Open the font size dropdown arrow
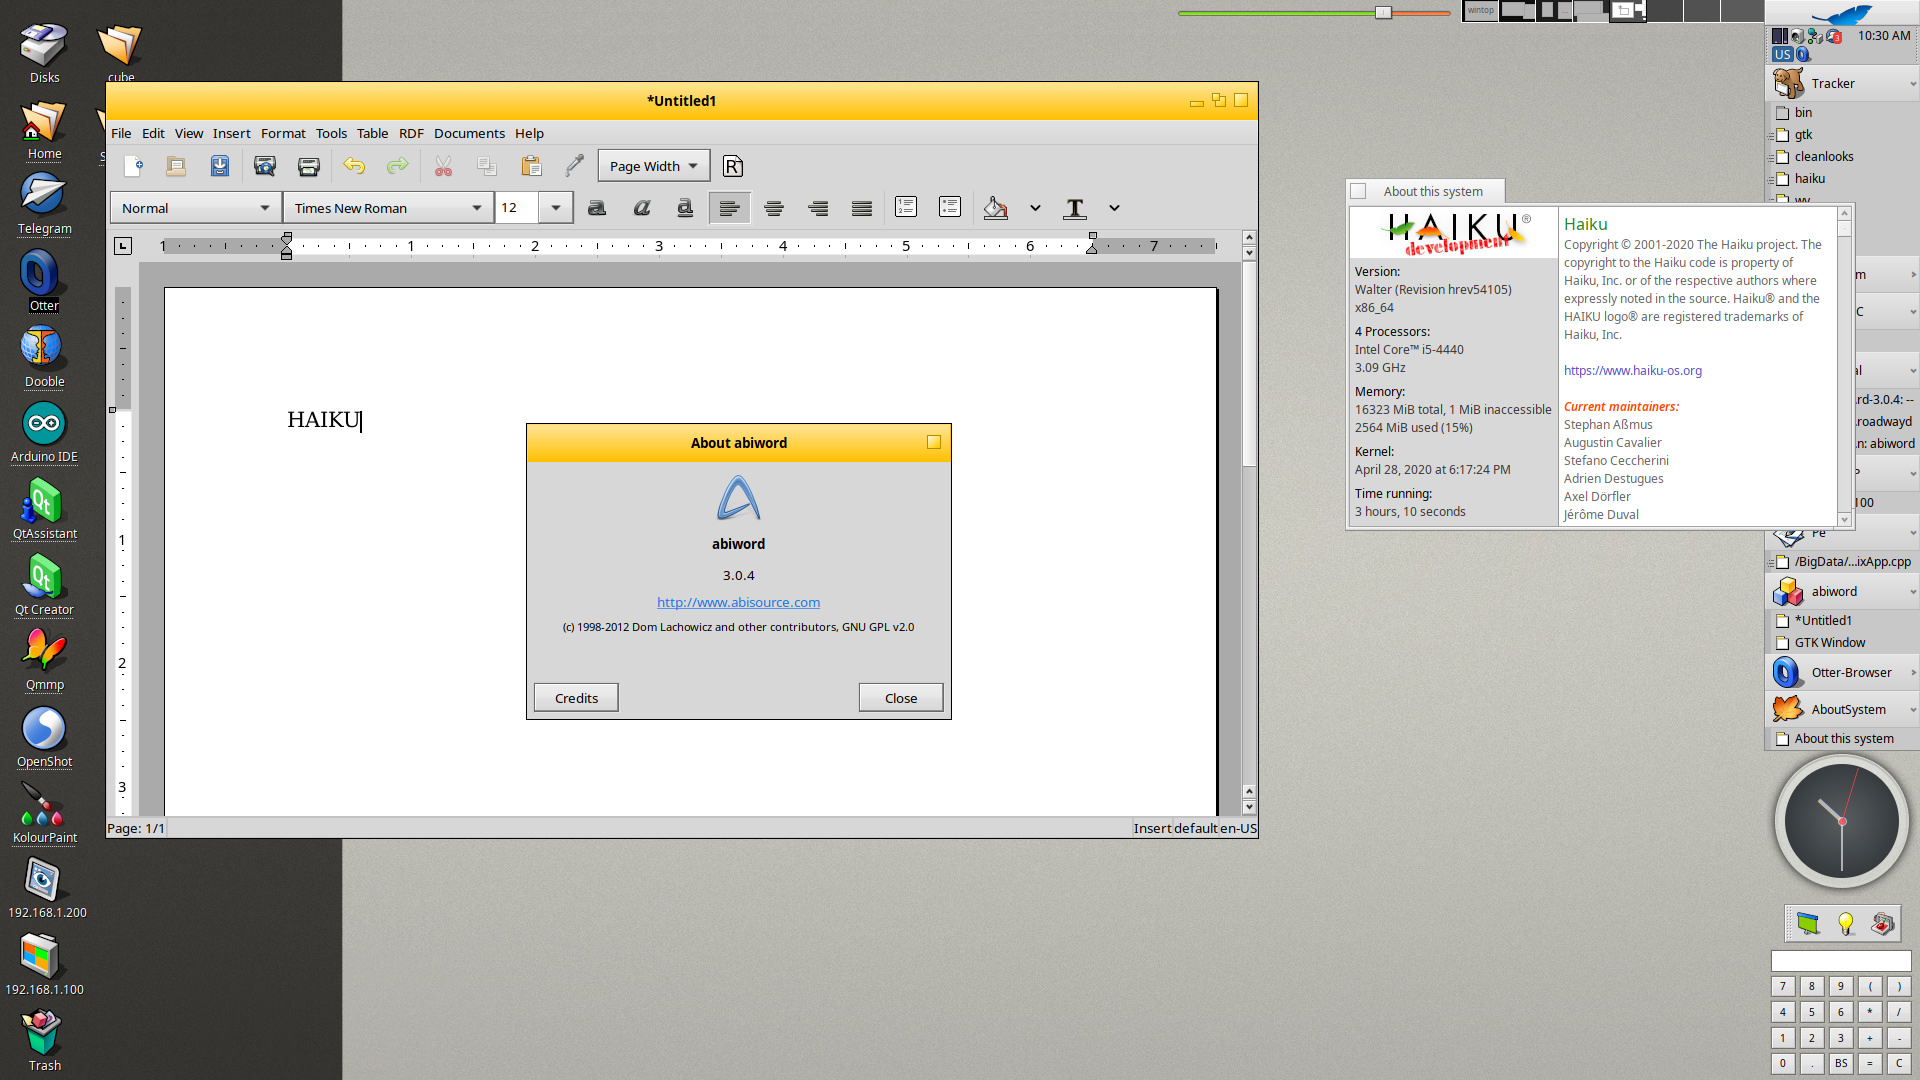The image size is (1920, 1080). [556, 208]
